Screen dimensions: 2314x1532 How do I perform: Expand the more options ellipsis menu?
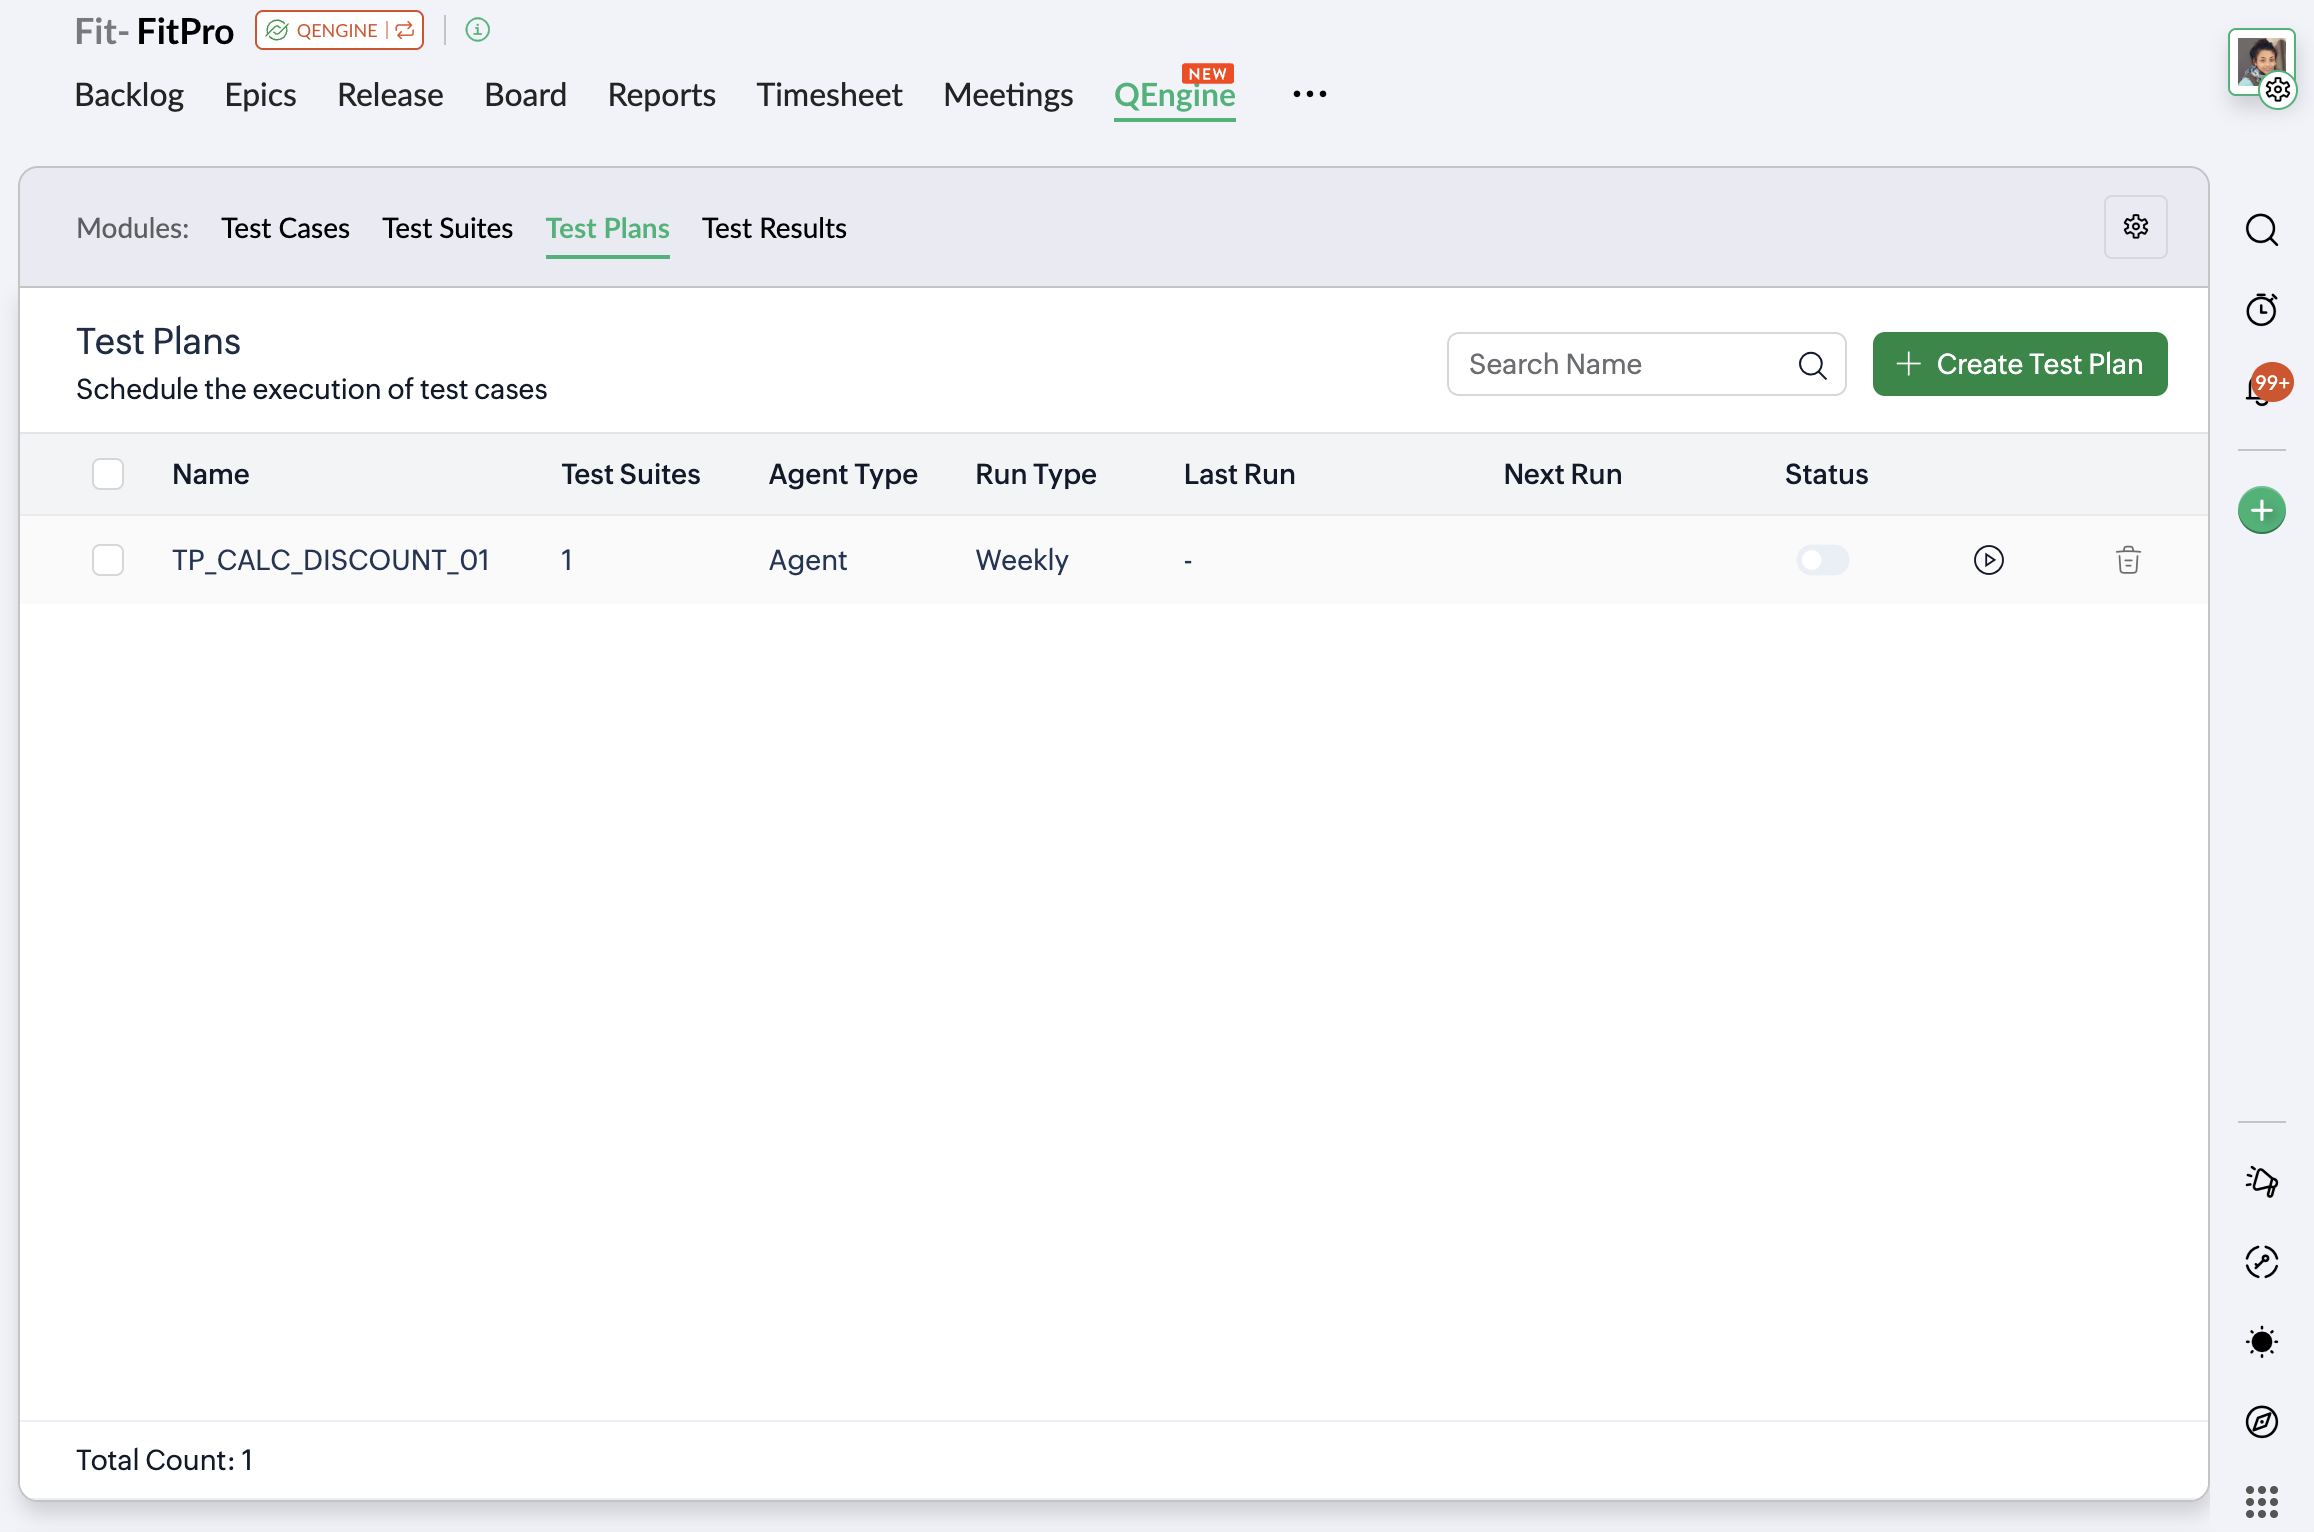click(1309, 94)
